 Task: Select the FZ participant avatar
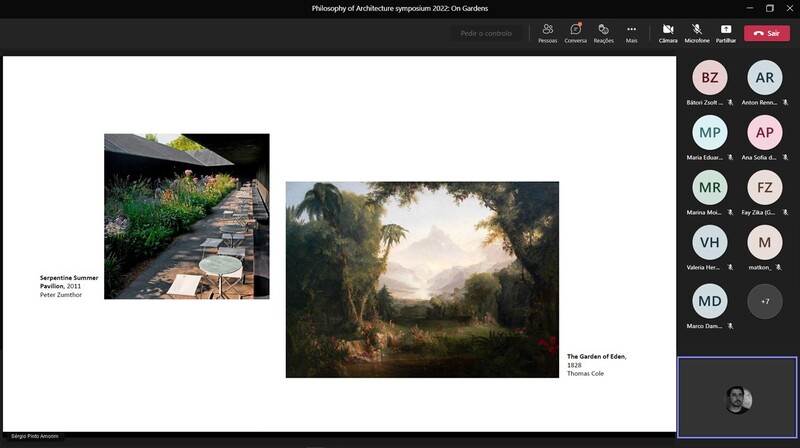coord(765,187)
